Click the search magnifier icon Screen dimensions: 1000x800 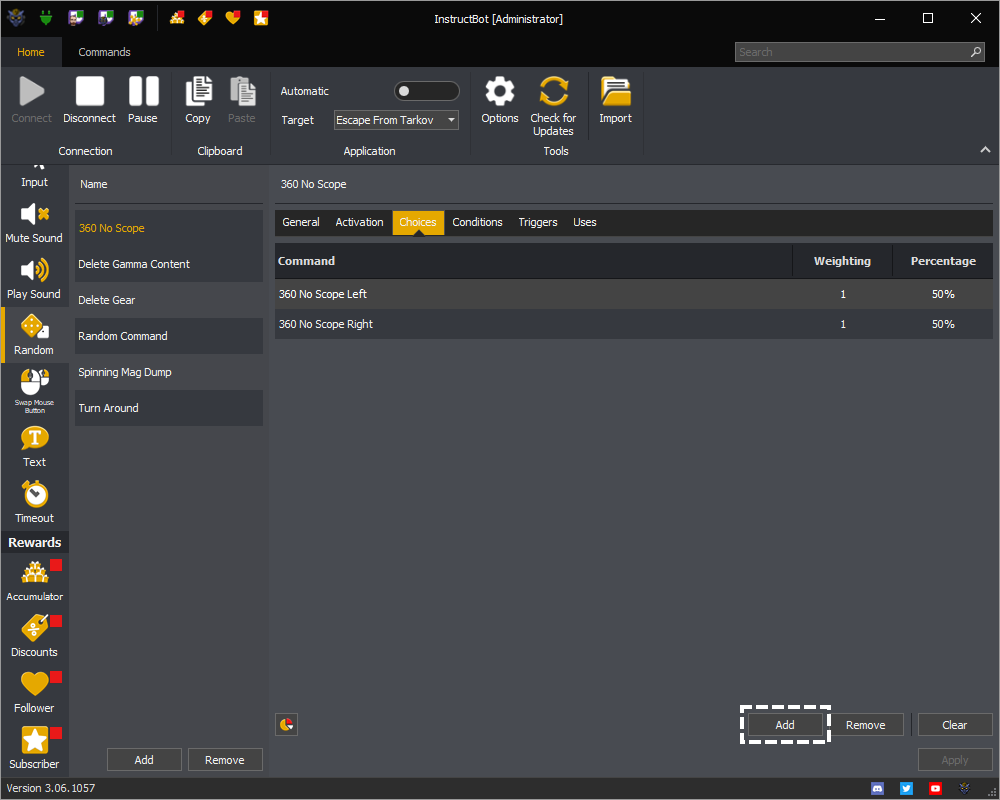click(x=976, y=52)
